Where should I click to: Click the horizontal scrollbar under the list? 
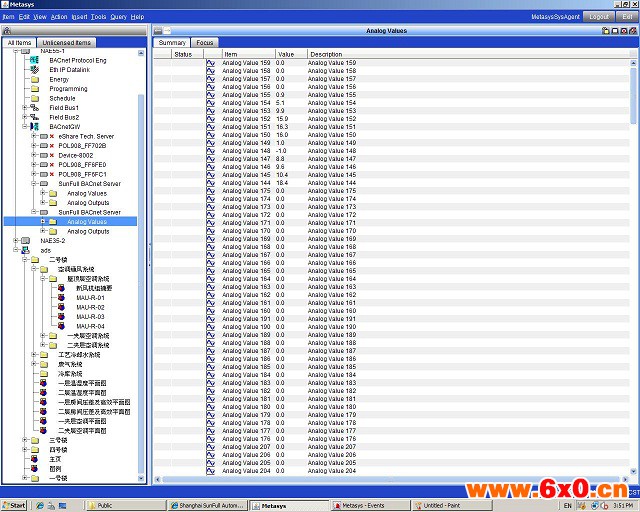[392, 479]
